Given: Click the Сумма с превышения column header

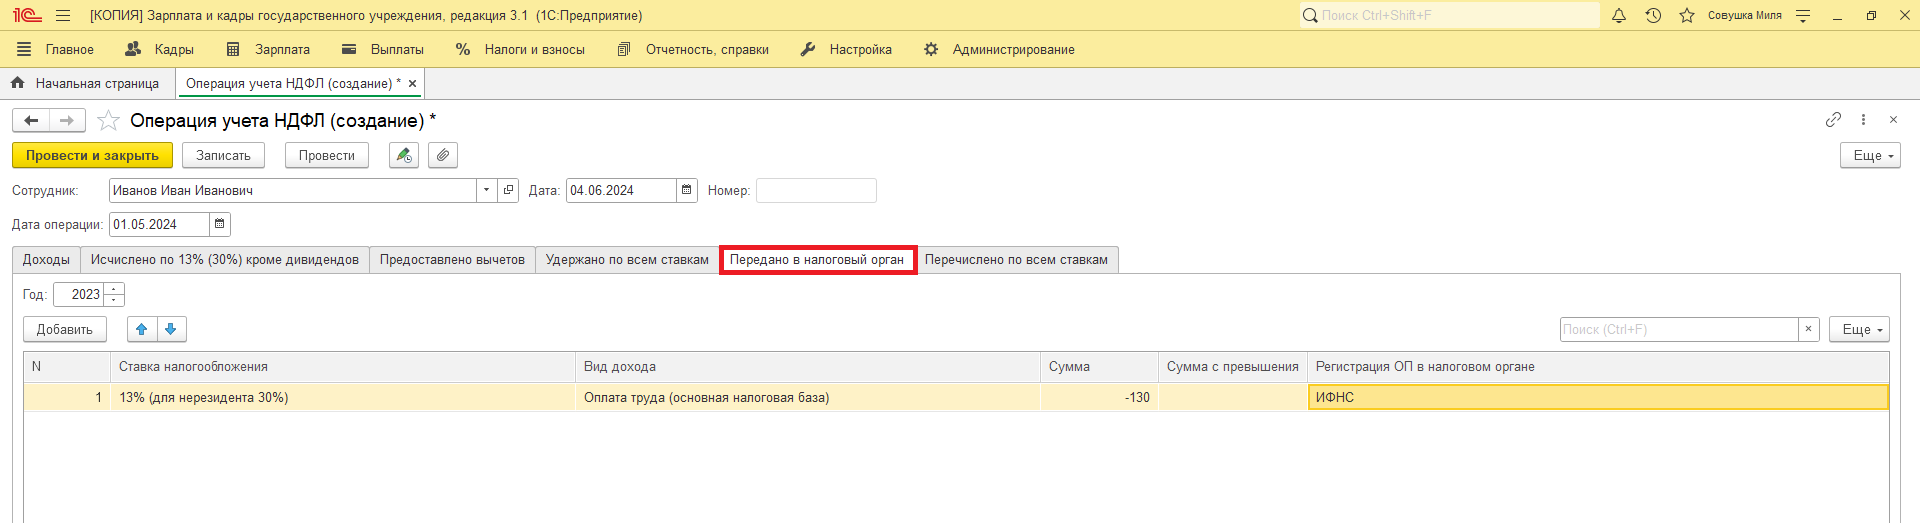Looking at the screenshot, I should pos(1233,367).
